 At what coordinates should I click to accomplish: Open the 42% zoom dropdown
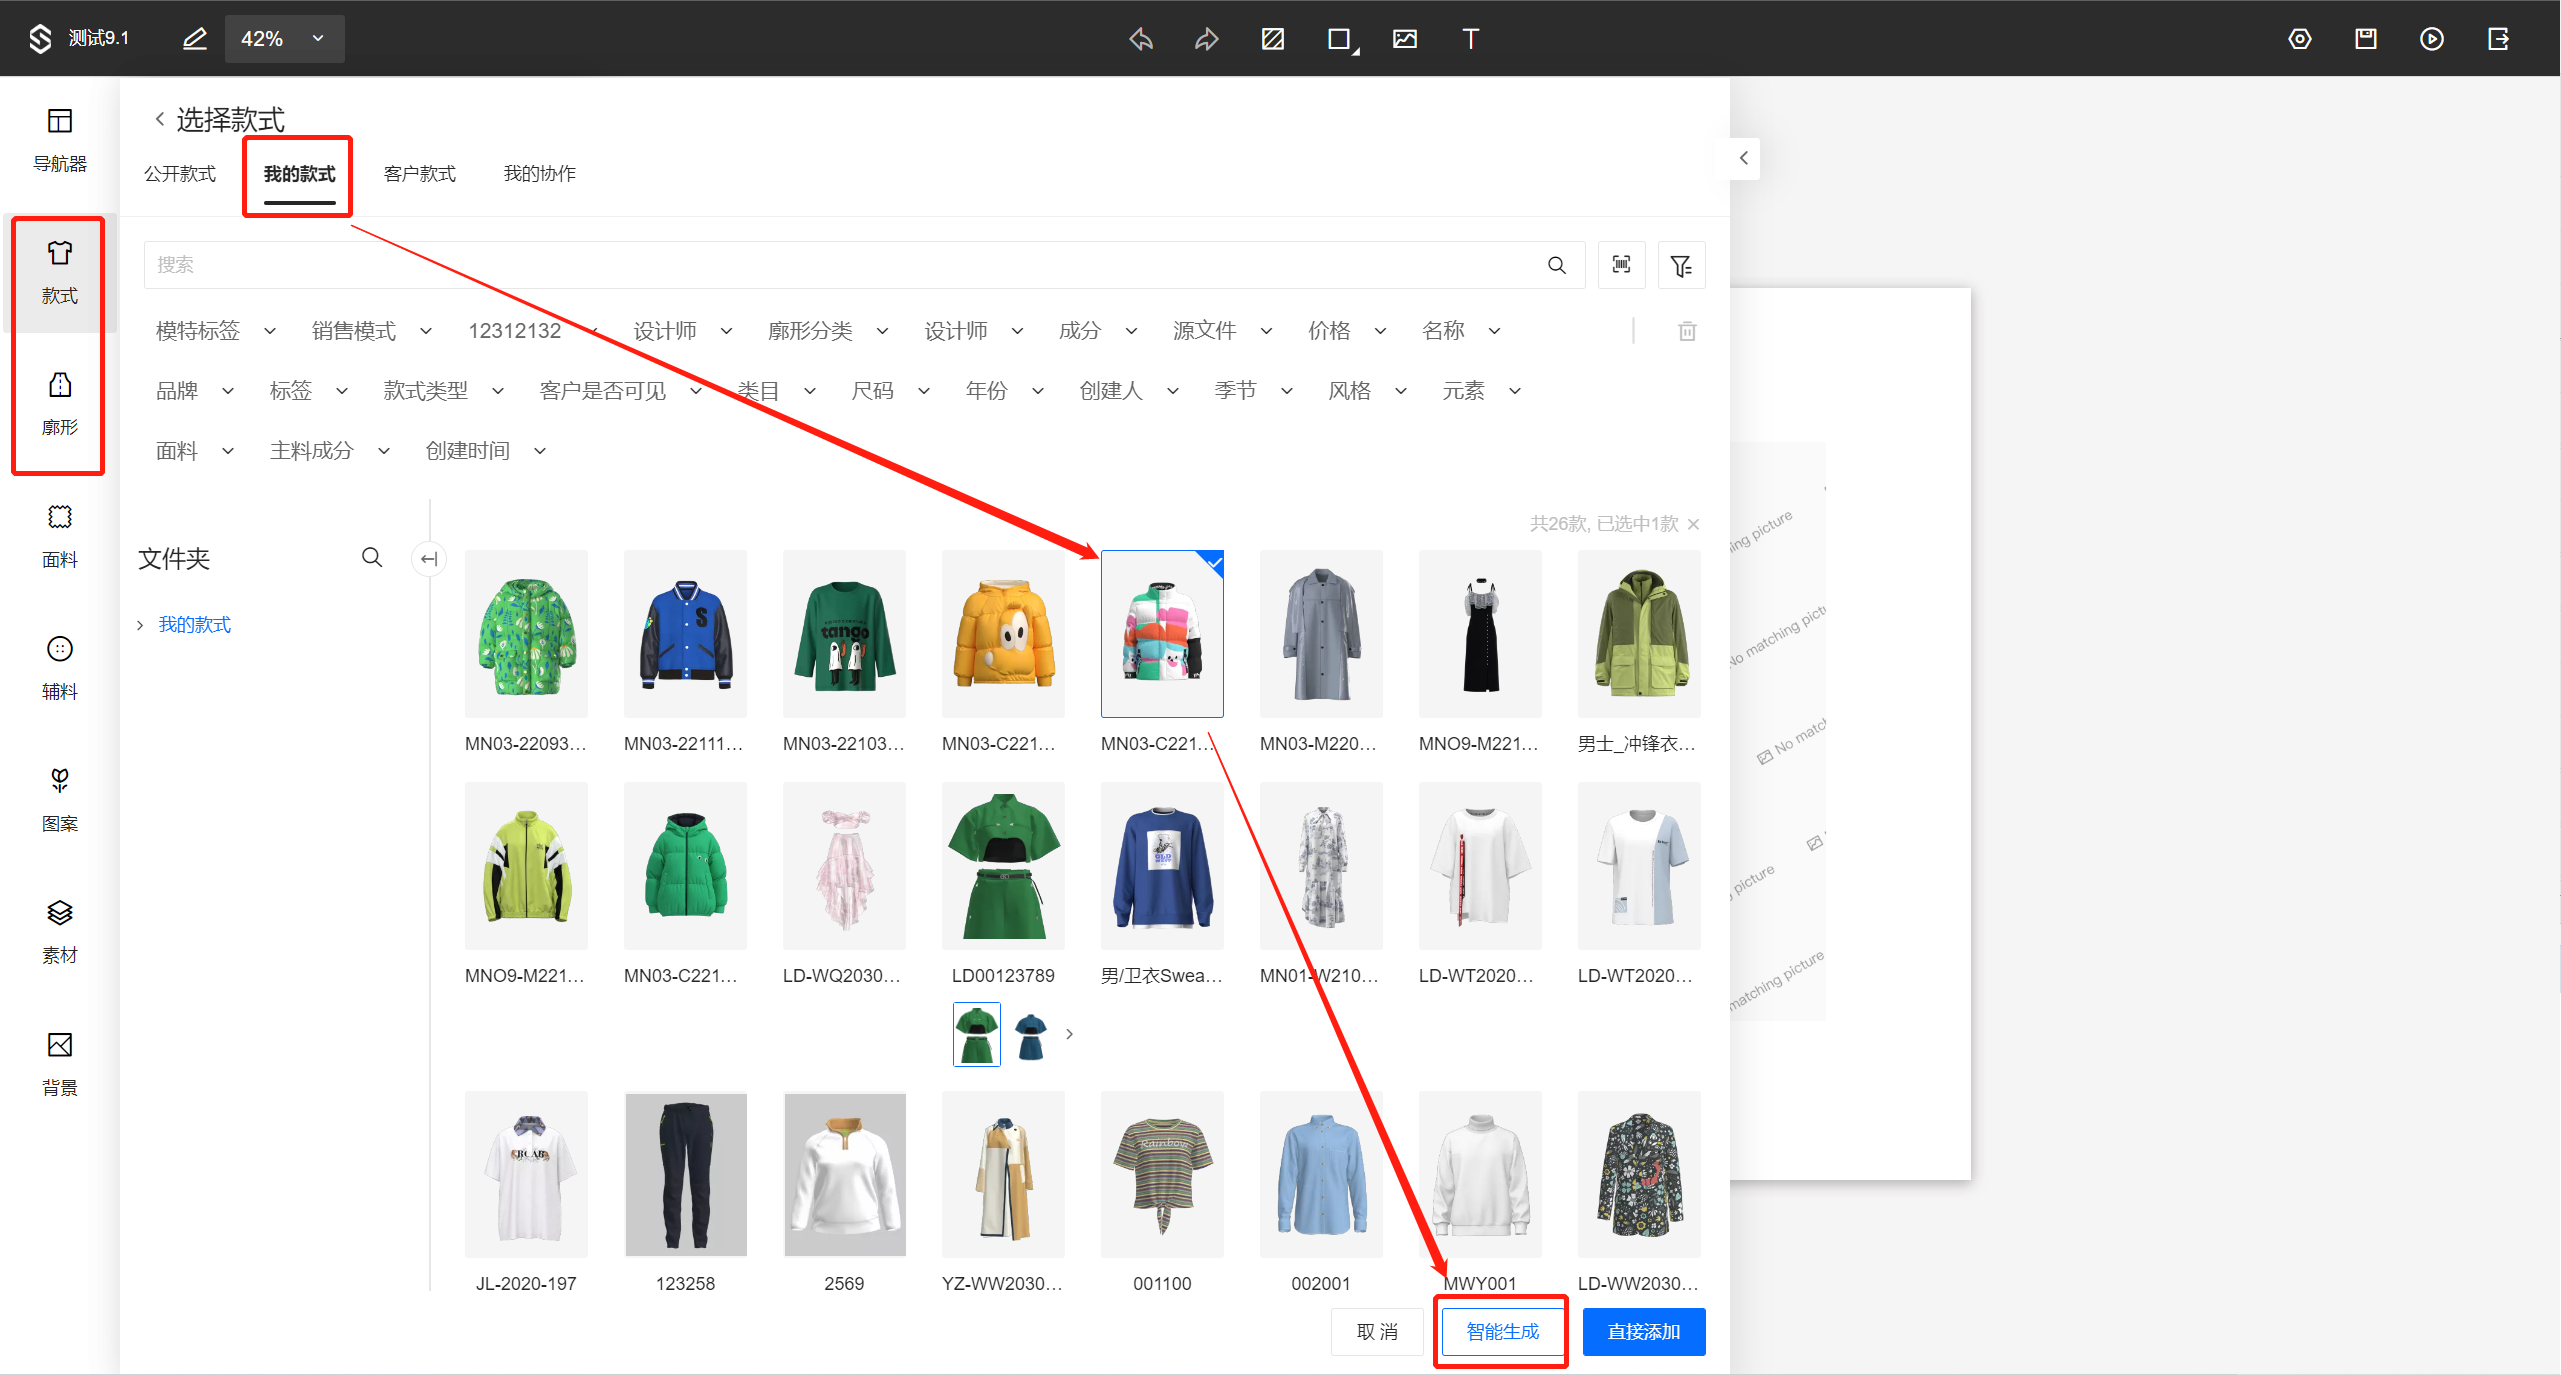(x=284, y=39)
